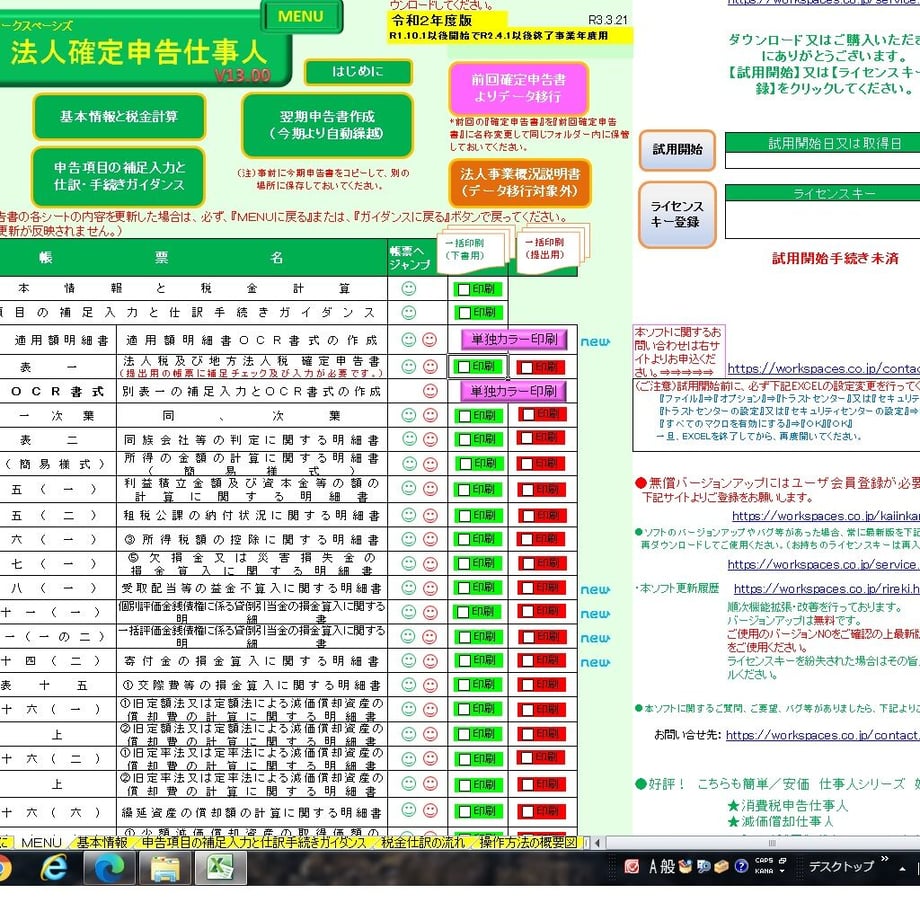Click ライセンスキー input cell

point(822,219)
